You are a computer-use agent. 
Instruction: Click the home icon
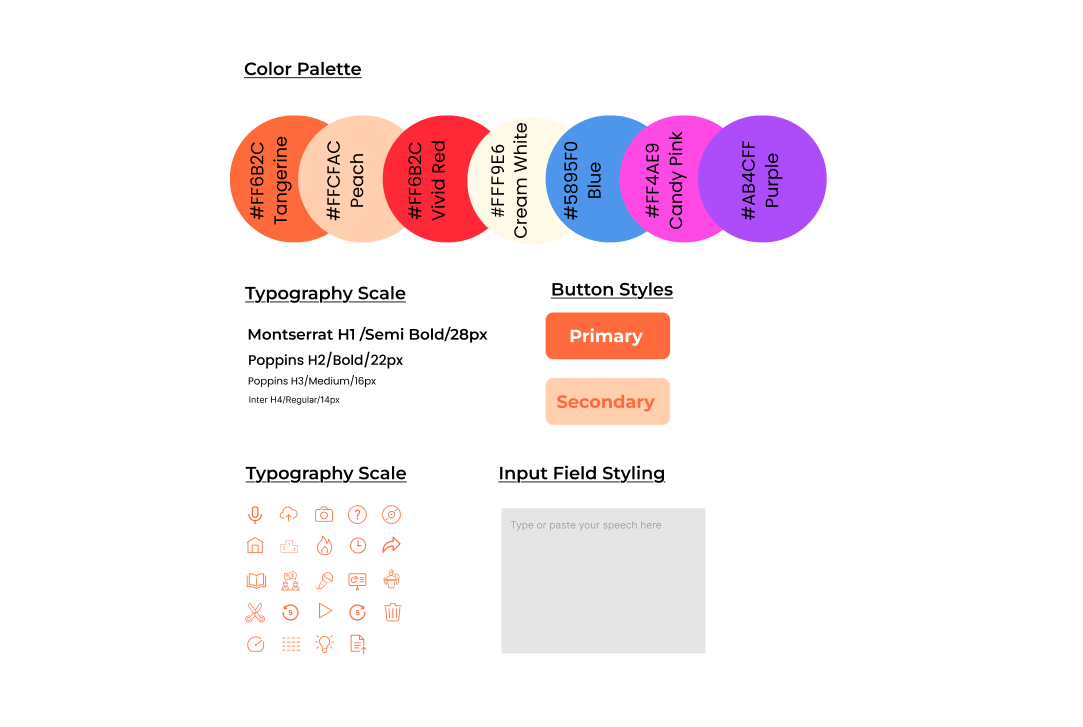[x=255, y=545]
